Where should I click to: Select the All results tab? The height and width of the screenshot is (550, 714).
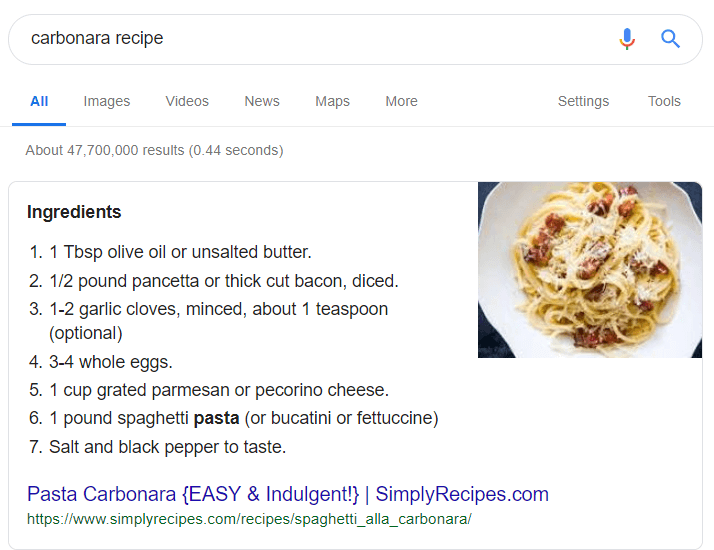39,101
